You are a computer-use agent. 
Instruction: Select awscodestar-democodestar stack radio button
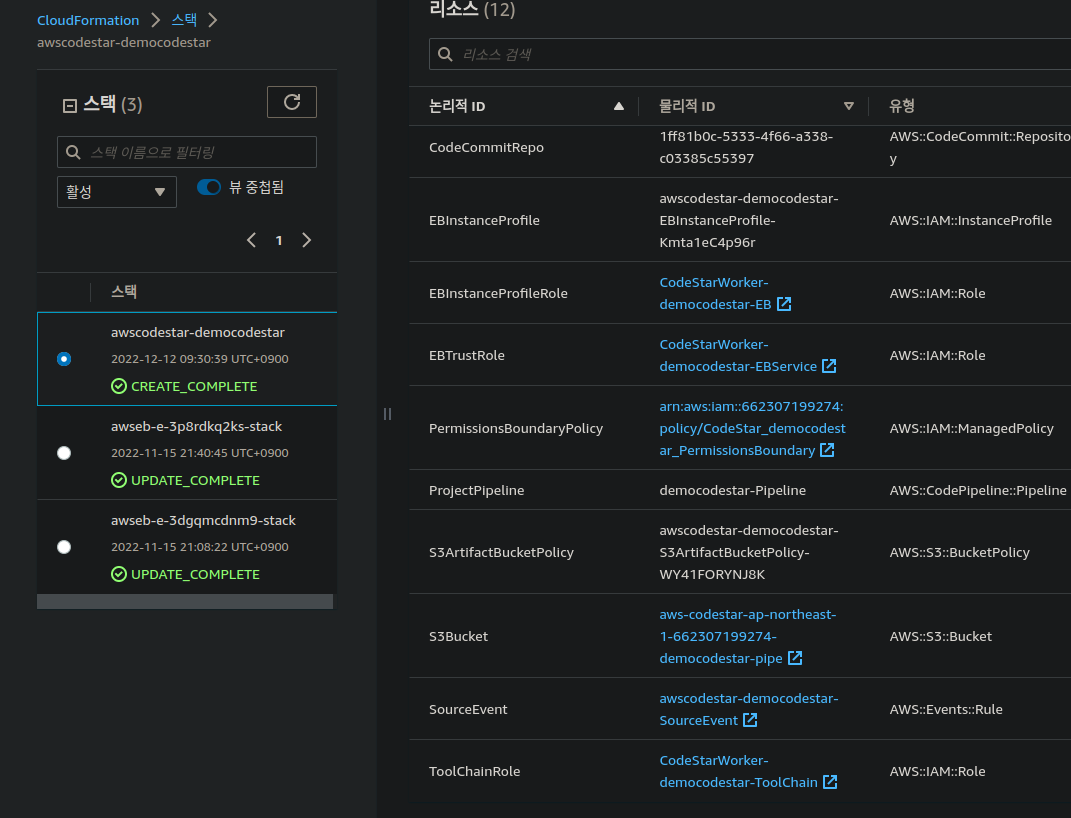(x=64, y=359)
